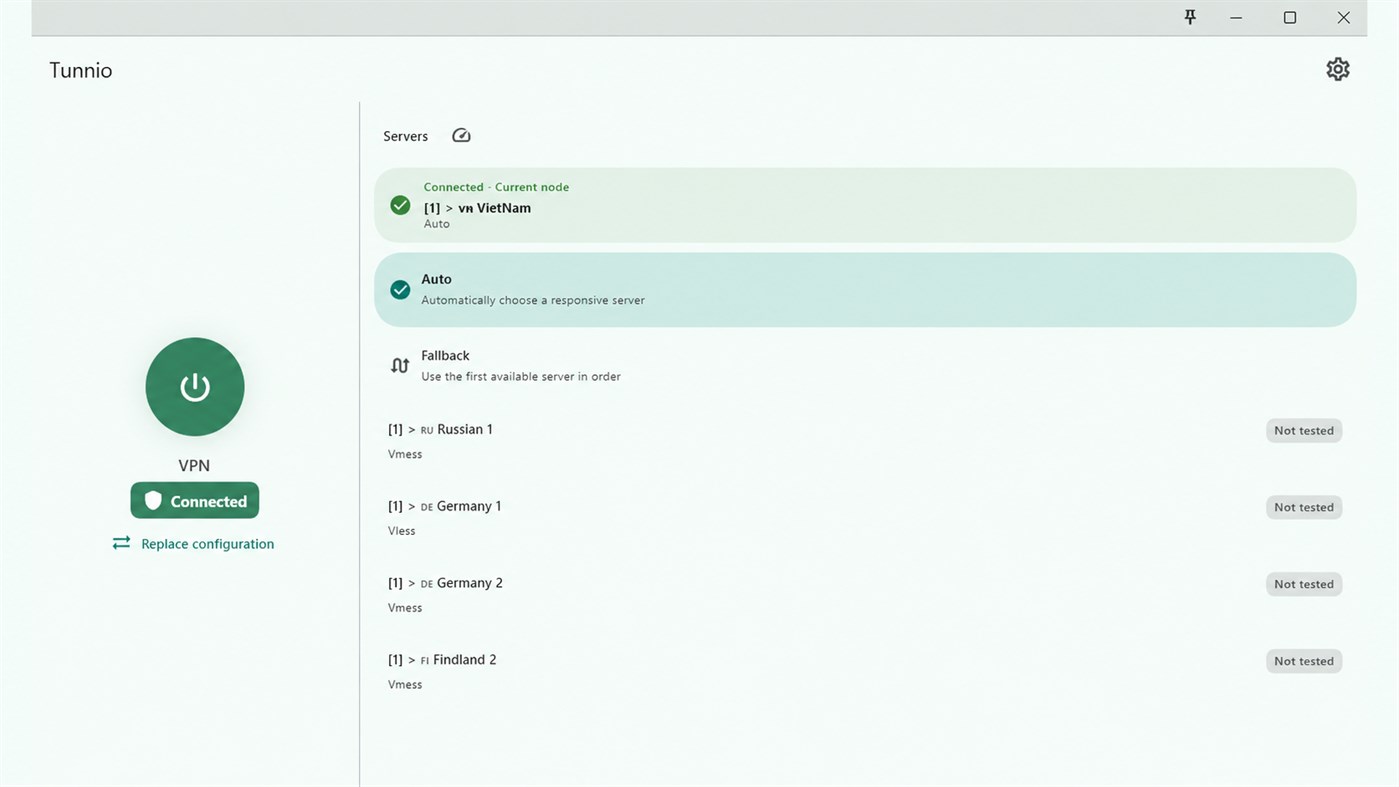Click Not tested badge for Russian 1

pos(1304,431)
